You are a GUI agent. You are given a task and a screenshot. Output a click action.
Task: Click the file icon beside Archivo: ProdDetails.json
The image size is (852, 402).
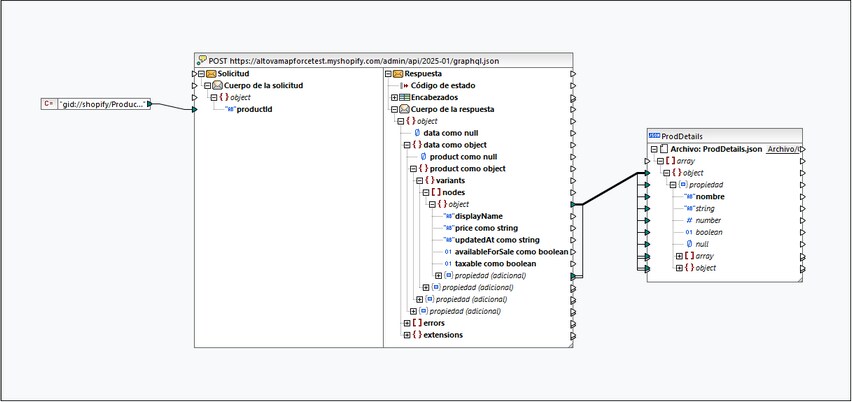(x=663, y=149)
